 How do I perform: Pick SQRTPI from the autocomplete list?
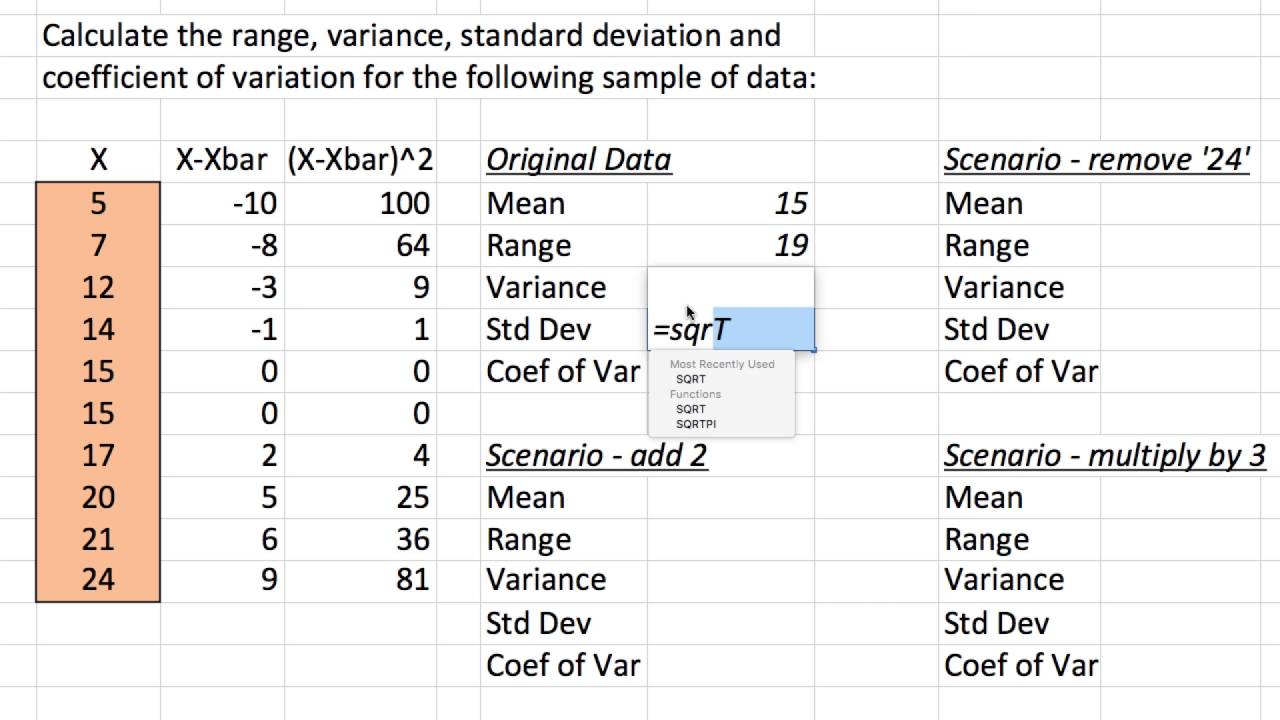(696, 424)
